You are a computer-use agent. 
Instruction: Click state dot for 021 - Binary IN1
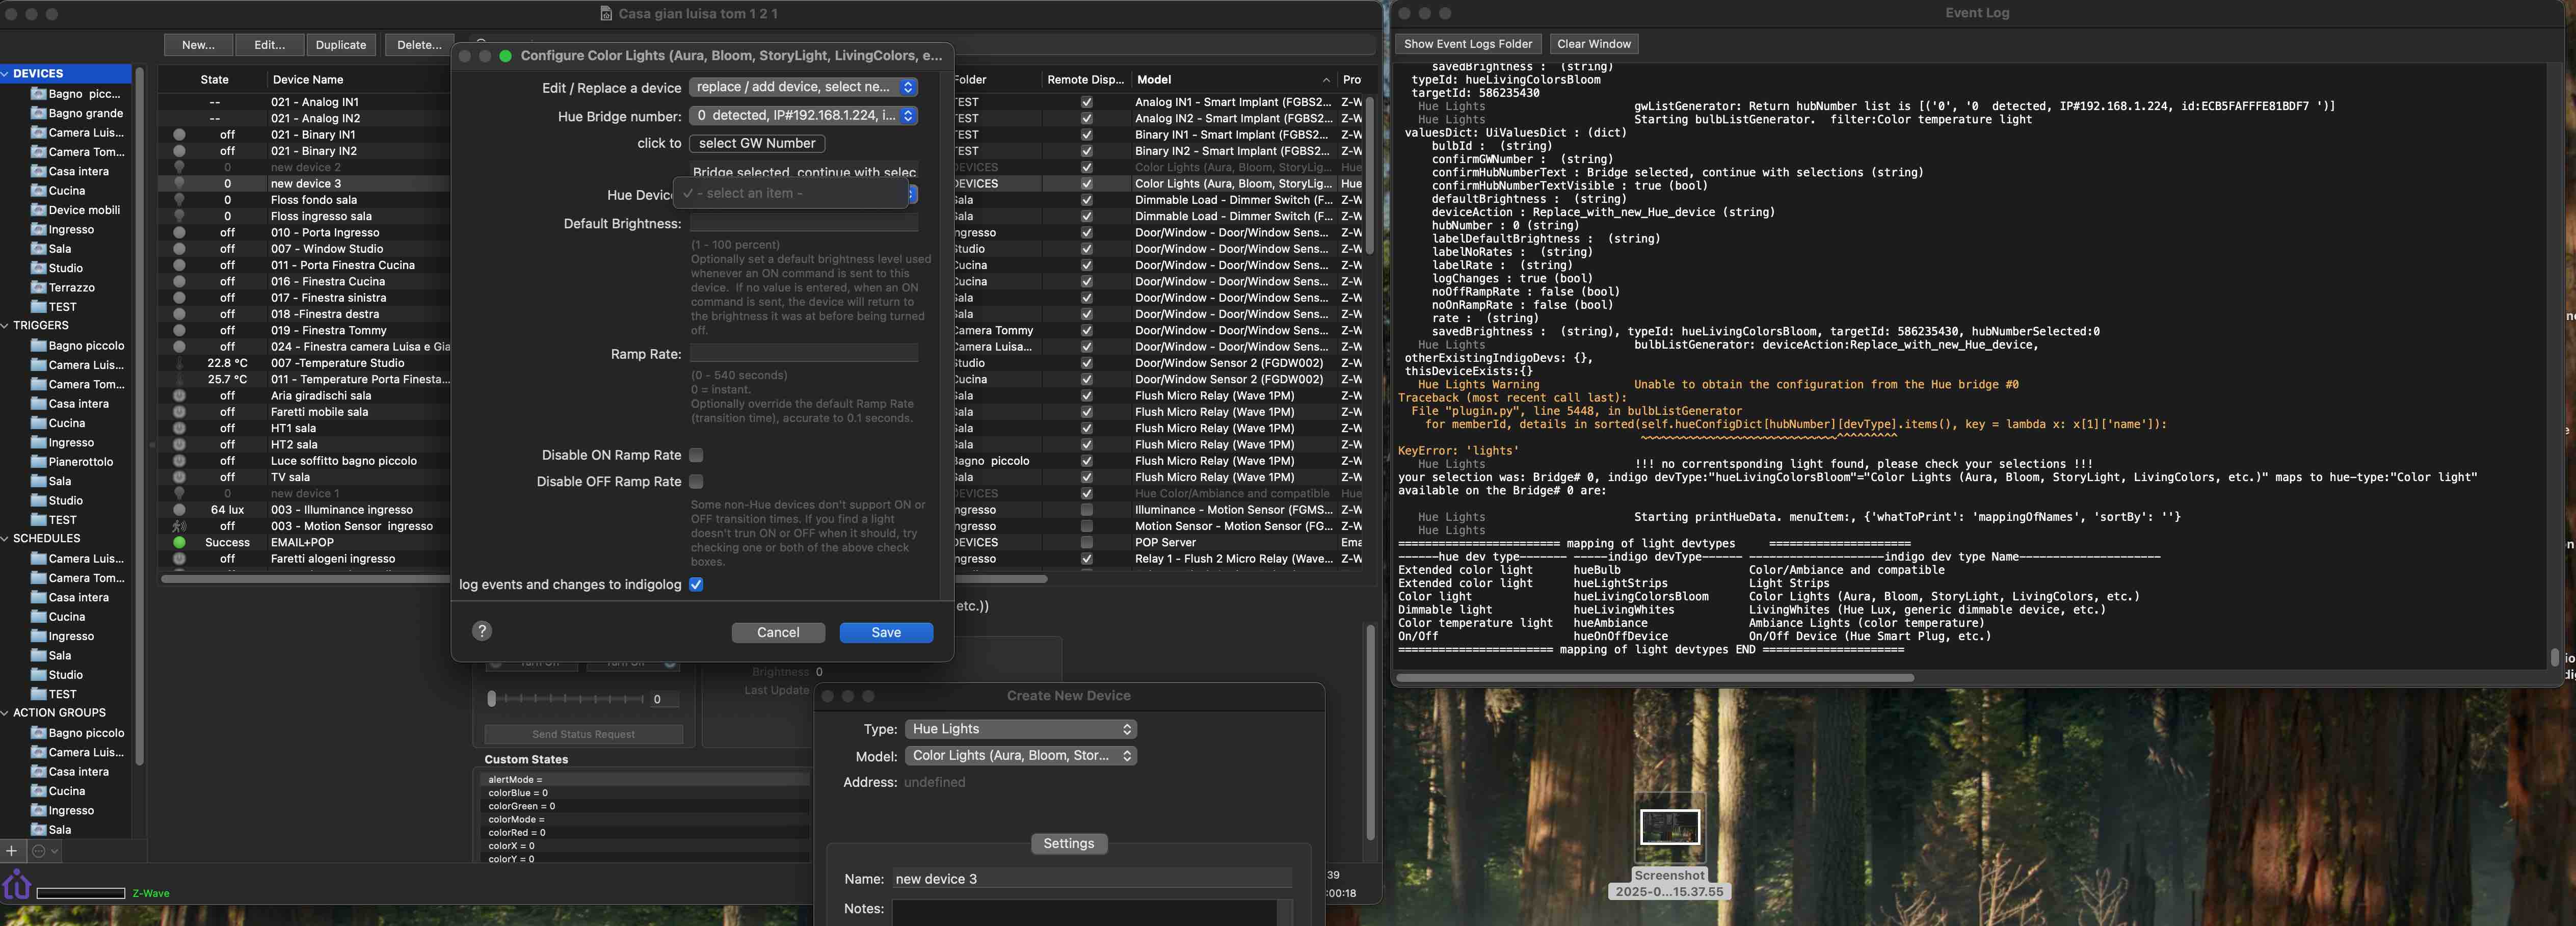pyautogui.click(x=179, y=135)
